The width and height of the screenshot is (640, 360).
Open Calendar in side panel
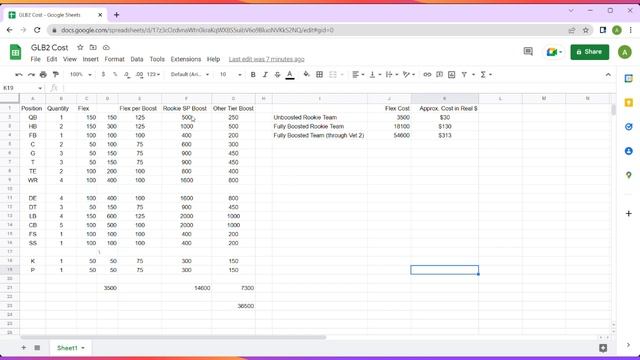[x=629, y=78]
